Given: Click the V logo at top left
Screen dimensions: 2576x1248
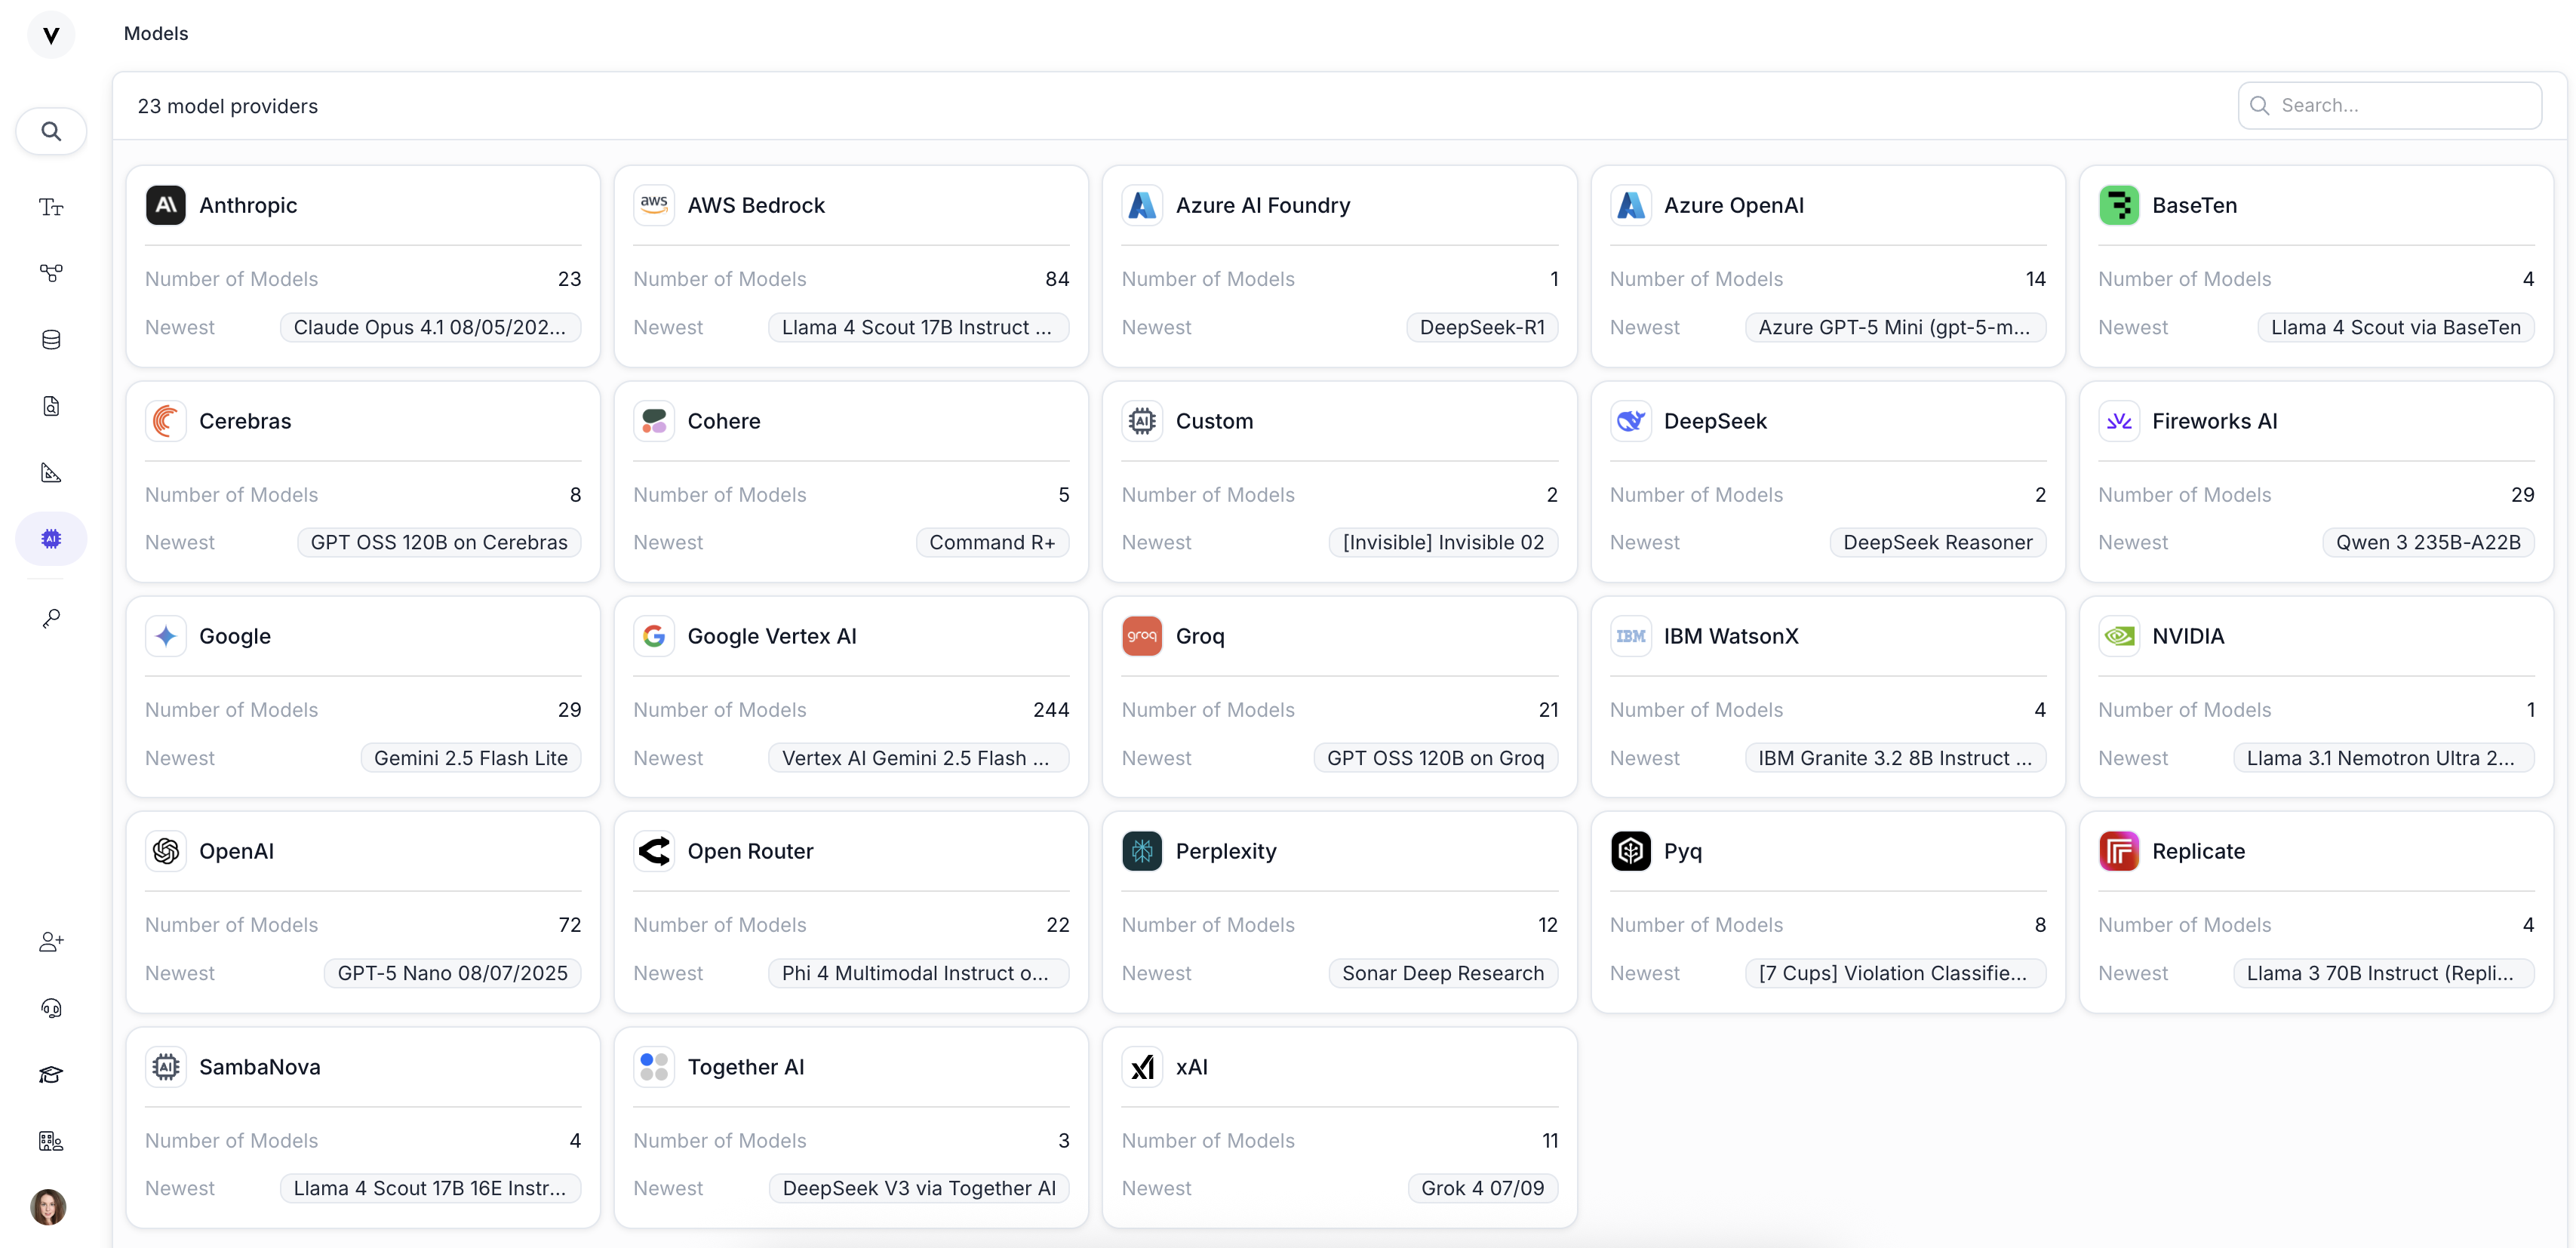Looking at the screenshot, I should (51, 35).
